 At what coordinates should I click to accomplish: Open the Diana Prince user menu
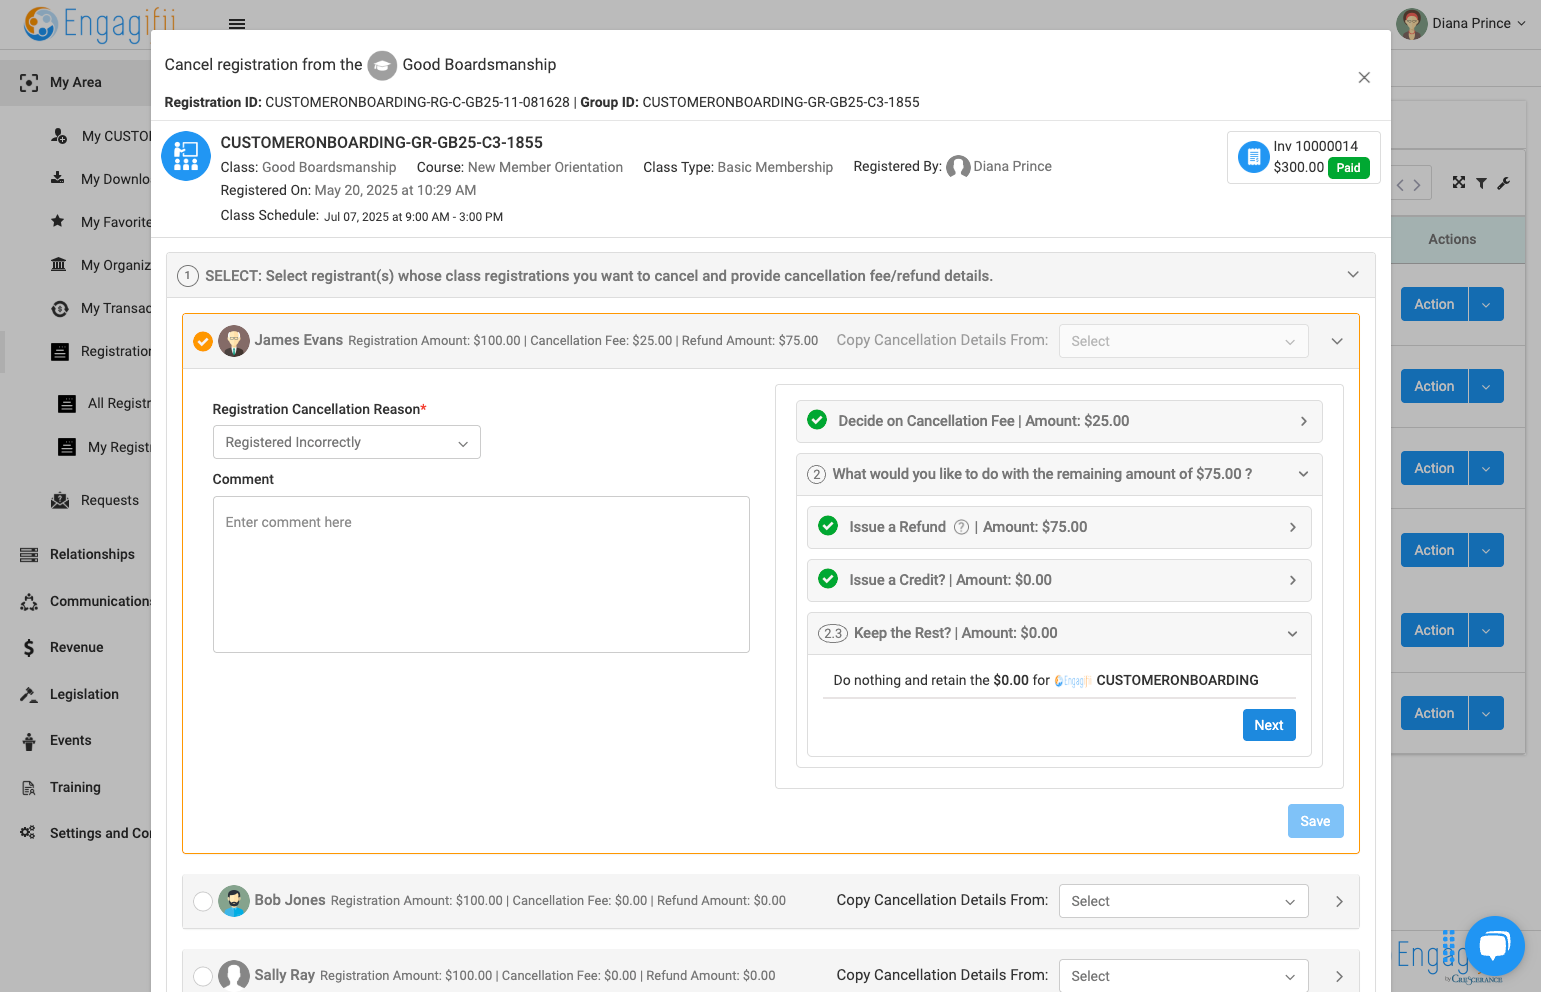1461,23
